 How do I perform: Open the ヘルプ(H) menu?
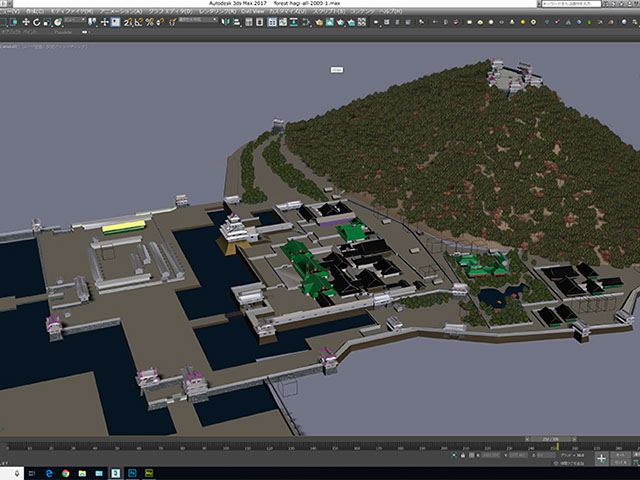tap(389, 11)
